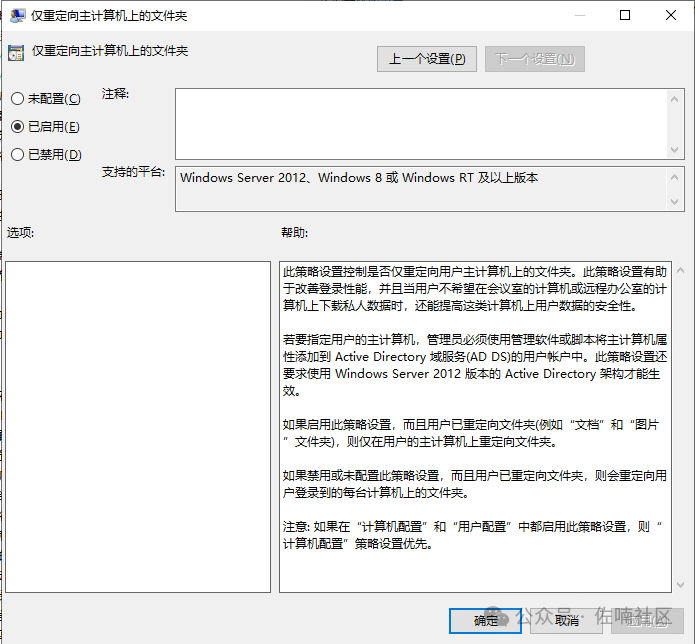The height and width of the screenshot is (644, 695).
Task: Click the 注释 label
Action: click(115, 94)
